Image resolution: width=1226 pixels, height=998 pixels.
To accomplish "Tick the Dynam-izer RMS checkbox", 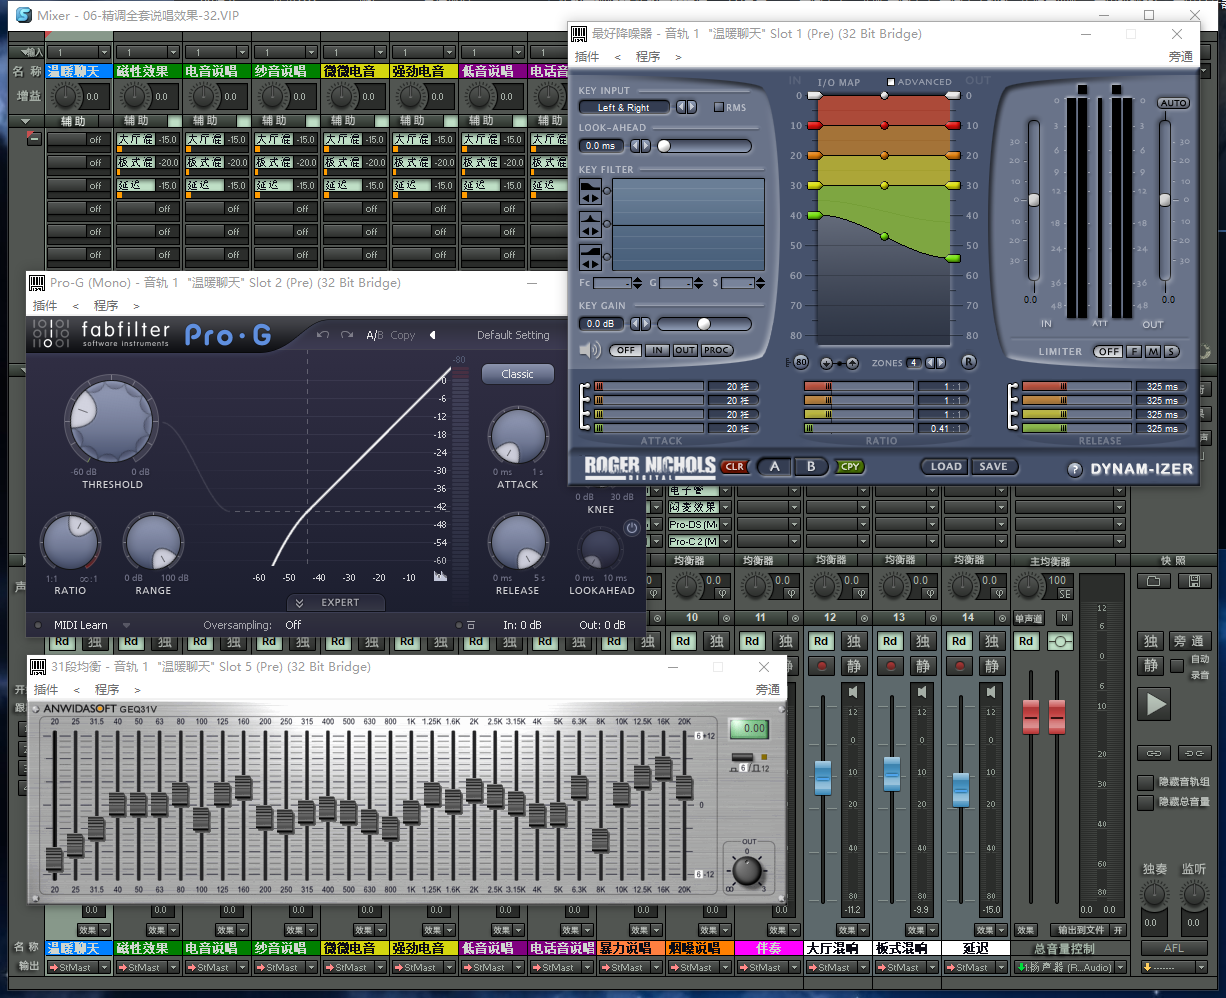I will click(718, 107).
